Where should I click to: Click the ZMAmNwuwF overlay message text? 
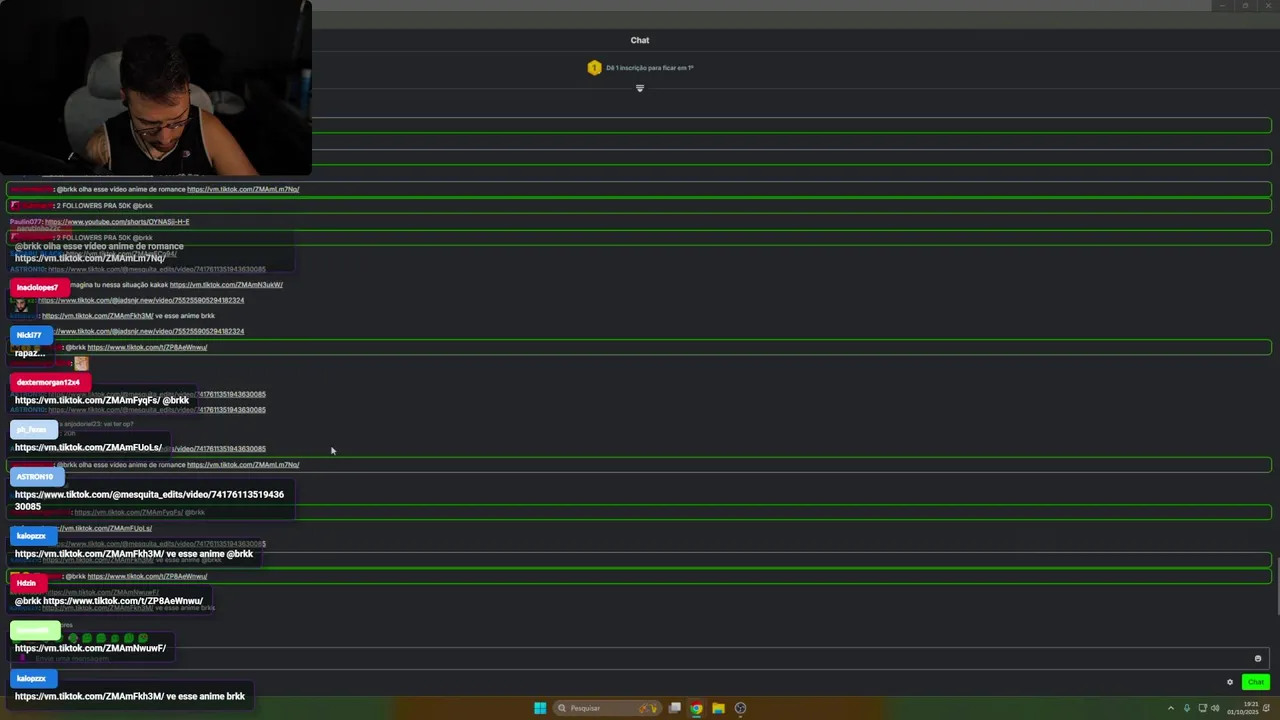(90, 648)
